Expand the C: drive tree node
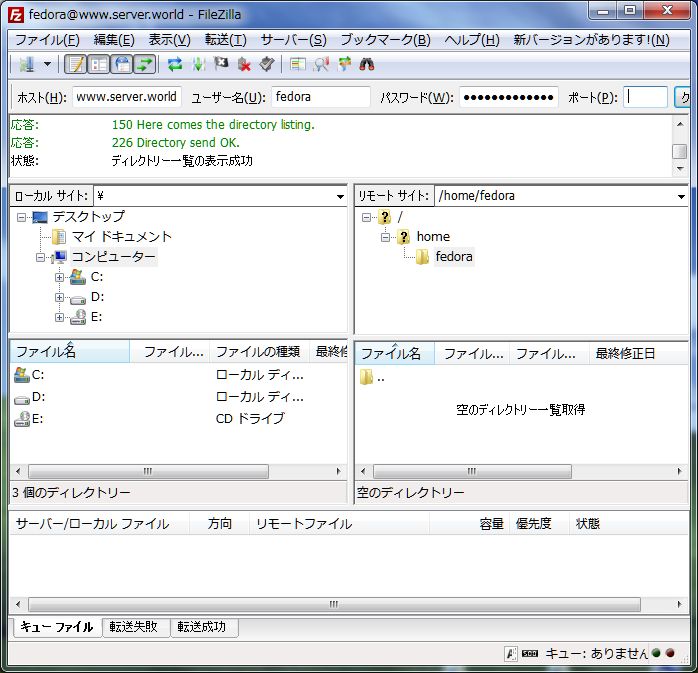Image resolution: width=698 pixels, height=673 pixels. (x=59, y=277)
